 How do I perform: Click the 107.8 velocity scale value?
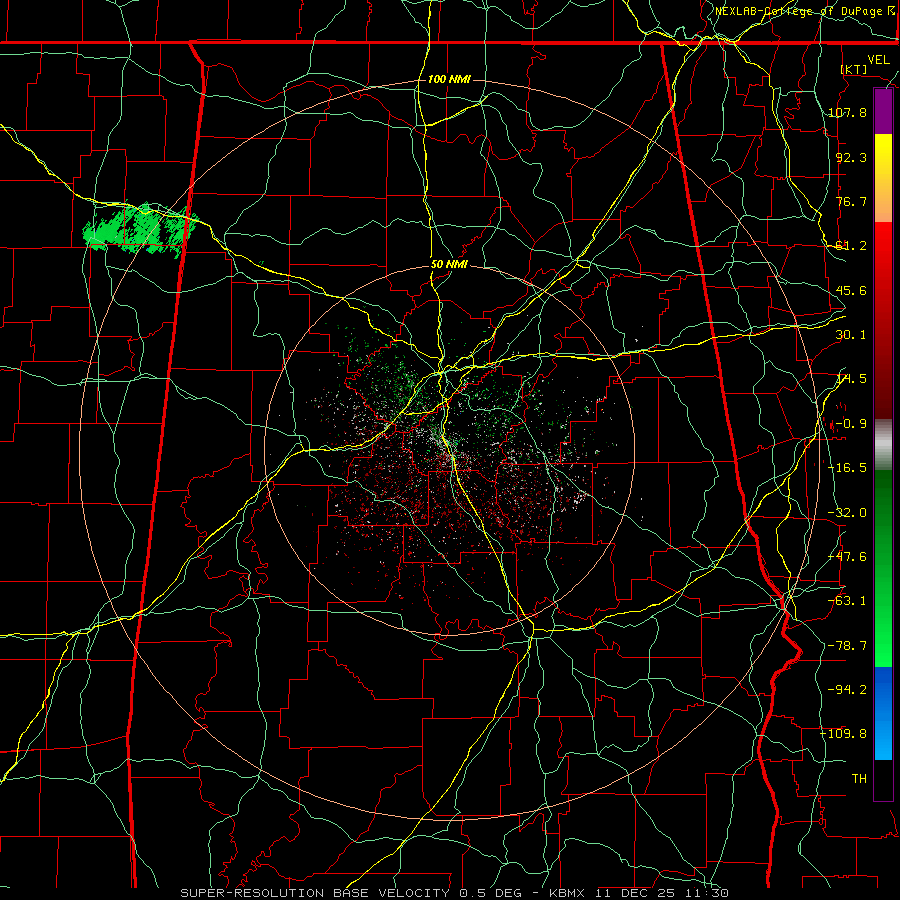pyautogui.click(x=847, y=112)
